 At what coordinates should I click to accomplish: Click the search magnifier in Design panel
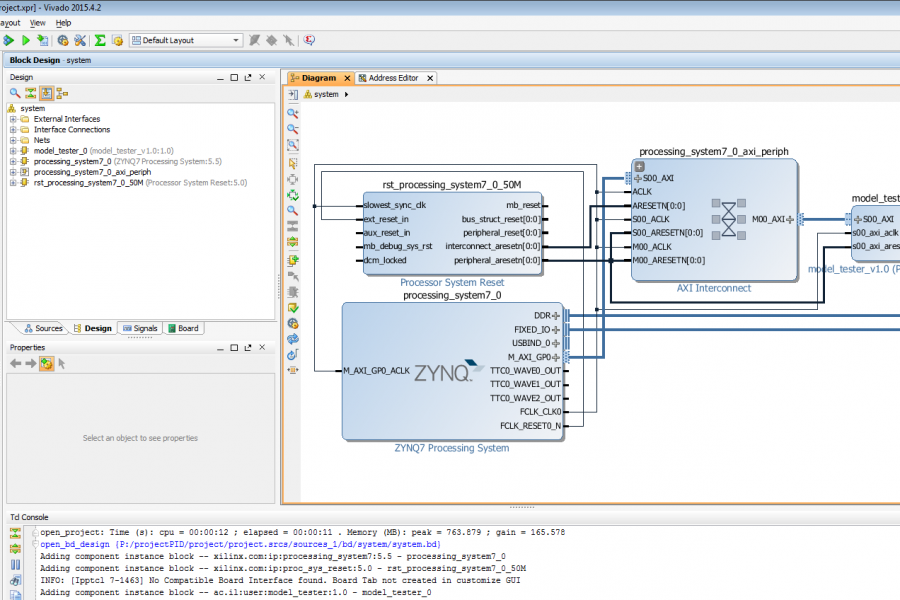[15, 93]
